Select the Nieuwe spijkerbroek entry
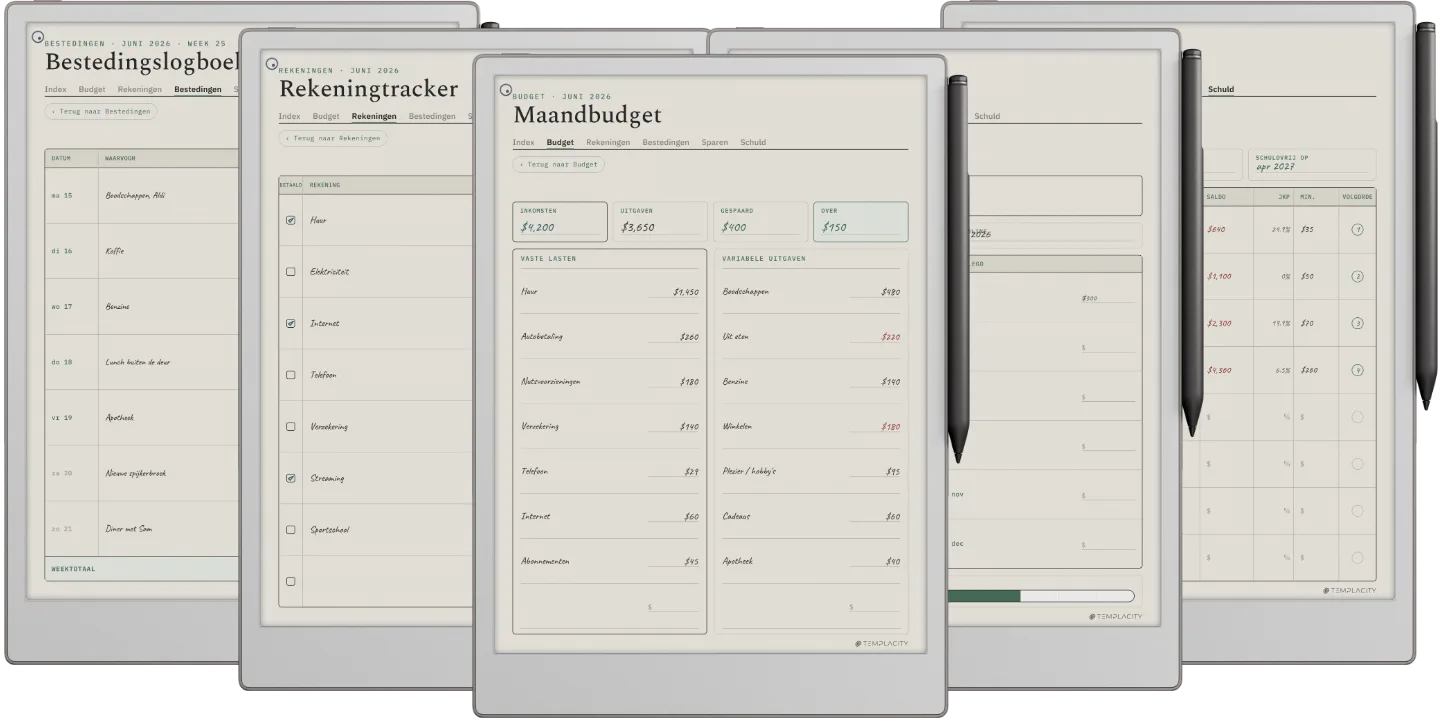Image resolution: width=1440 pixels, height=718 pixels. pyautogui.click(x=136, y=473)
